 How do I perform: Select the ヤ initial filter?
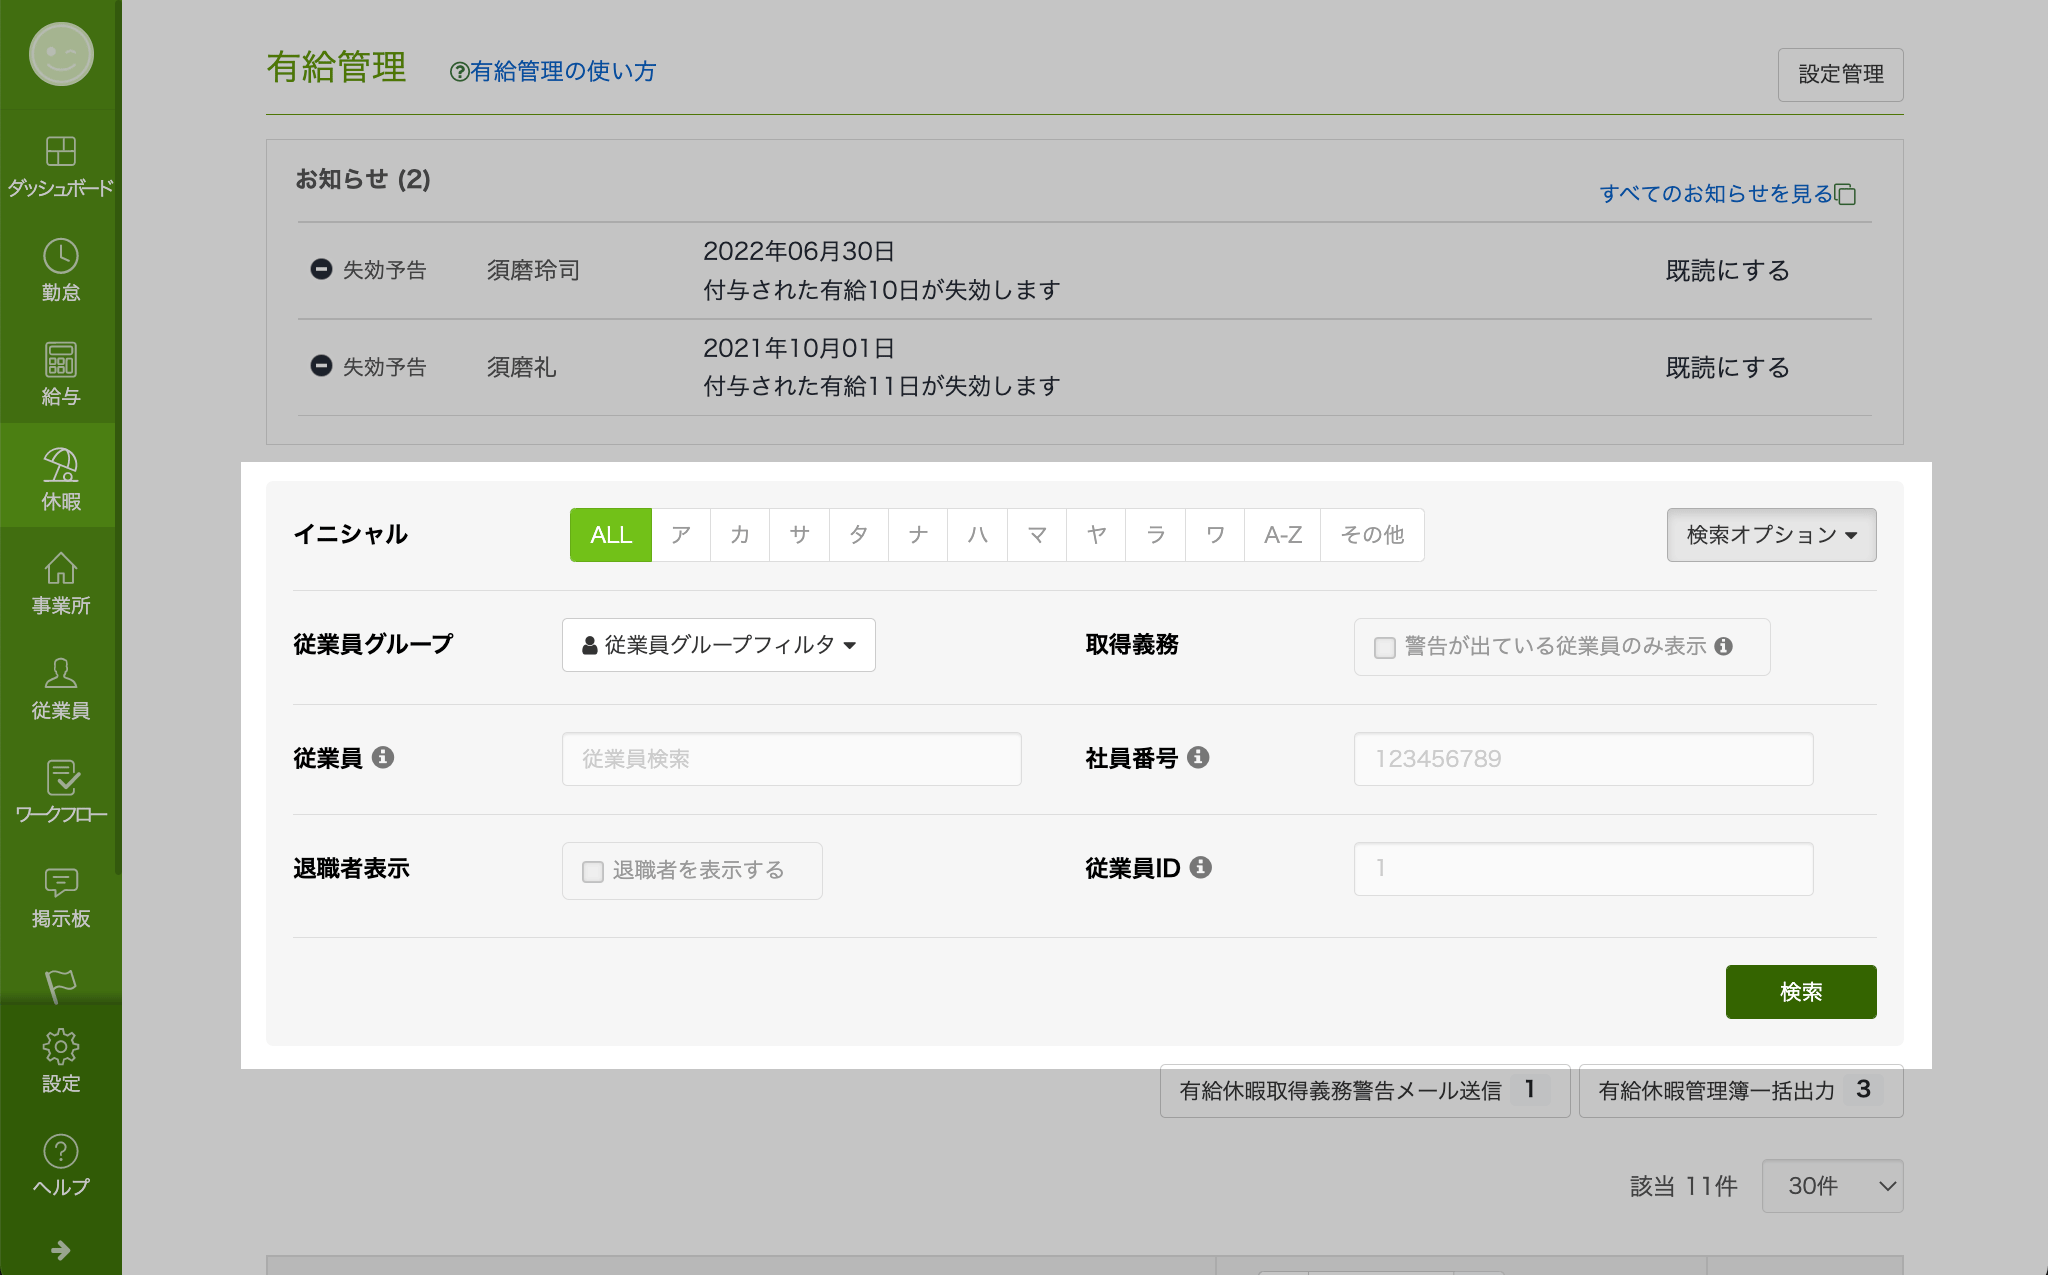click(1096, 535)
